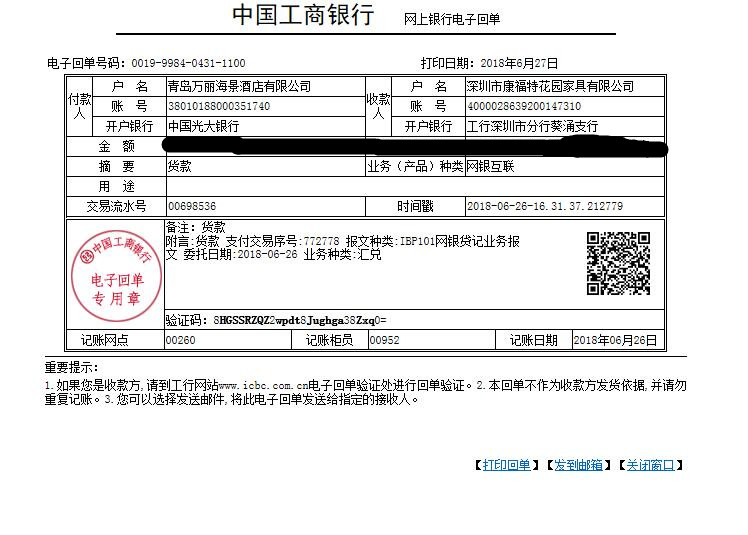The width and height of the screenshot is (748, 535).
Task: Click the 记账柜员 label
Action: click(330, 340)
